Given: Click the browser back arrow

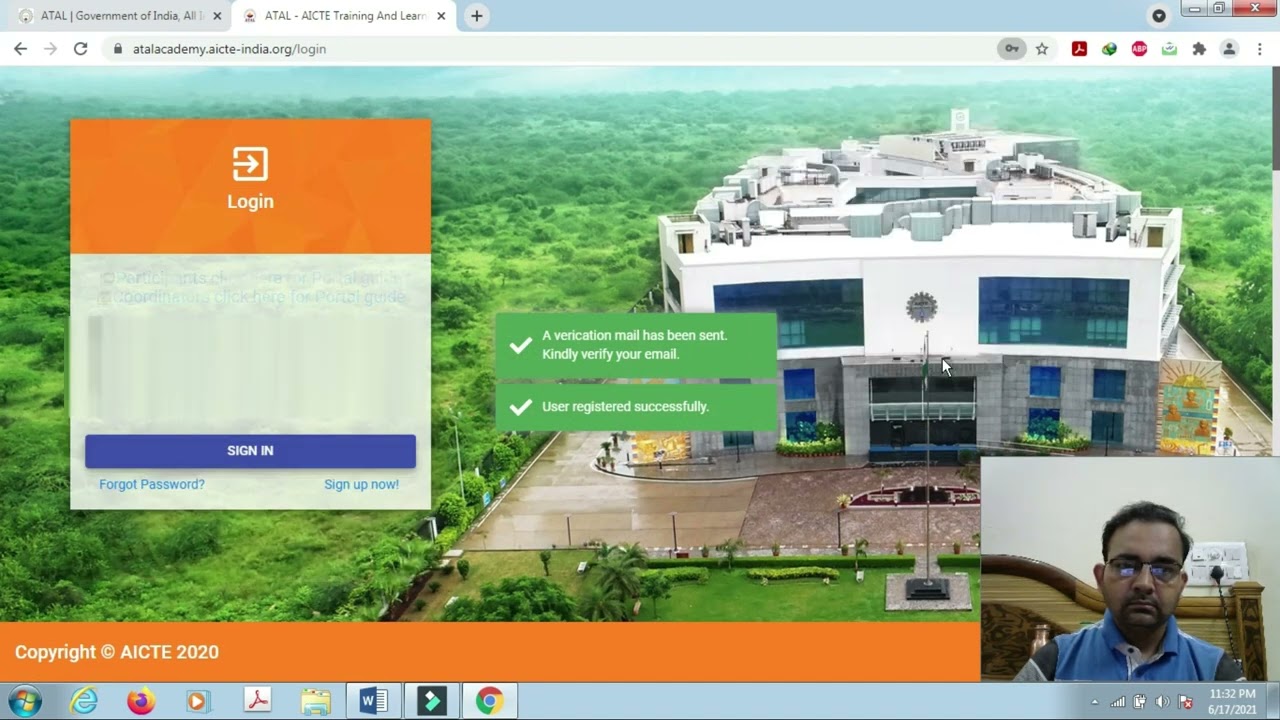Looking at the screenshot, I should (x=20, y=48).
